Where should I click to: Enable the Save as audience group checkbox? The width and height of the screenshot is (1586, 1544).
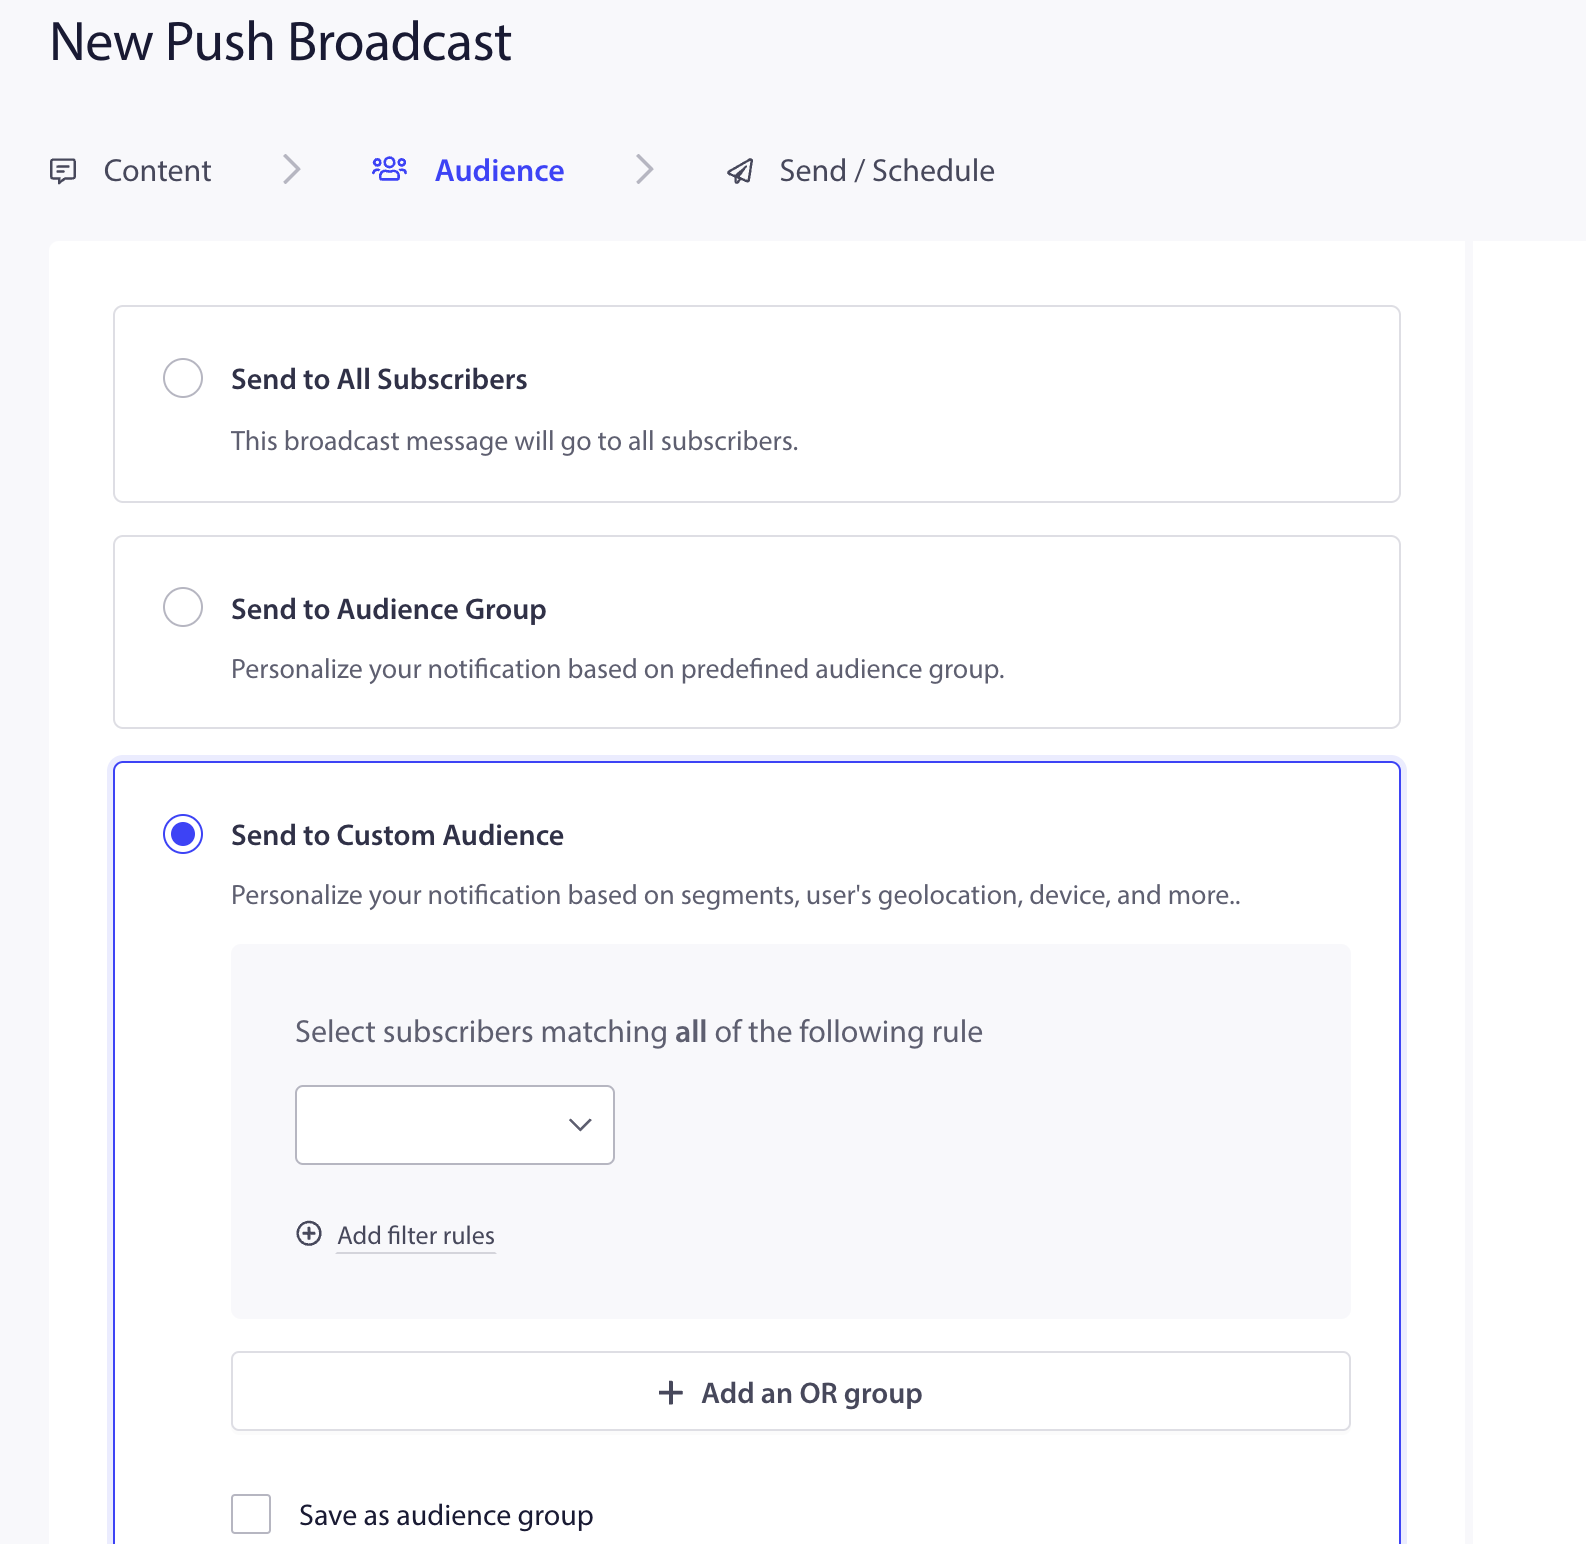[x=251, y=1514]
